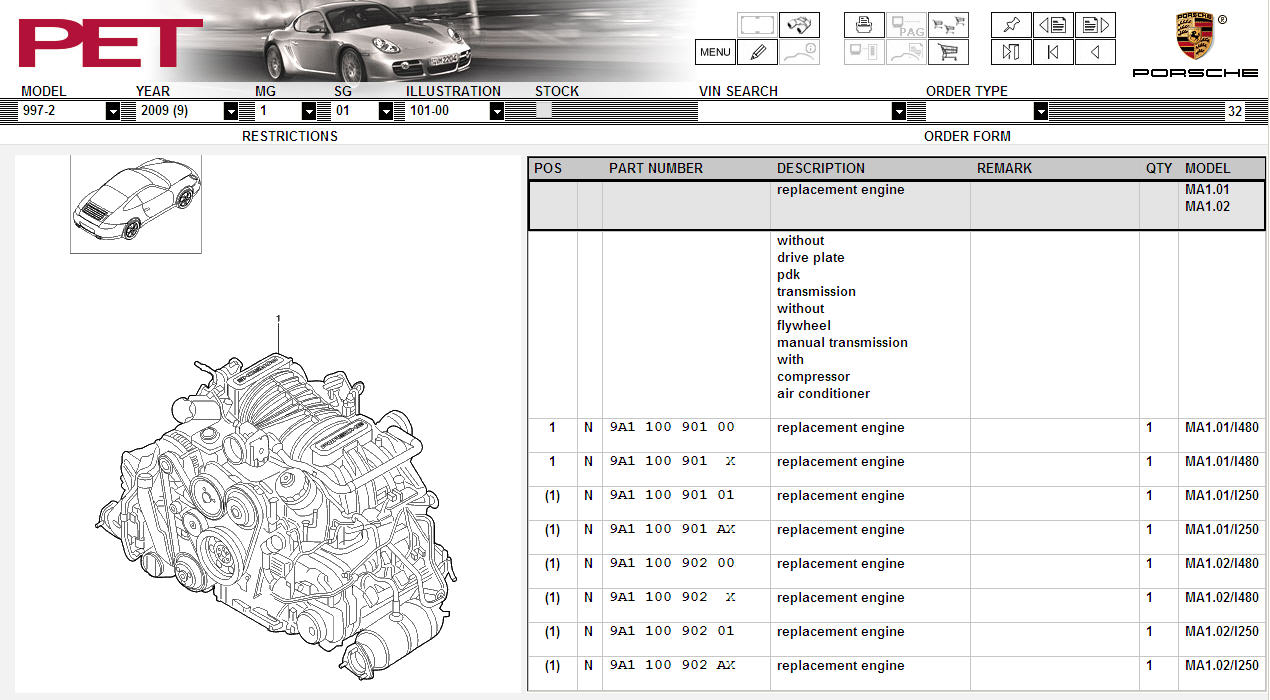
Task: Click the back triangle arrow icon
Action: [1094, 52]
